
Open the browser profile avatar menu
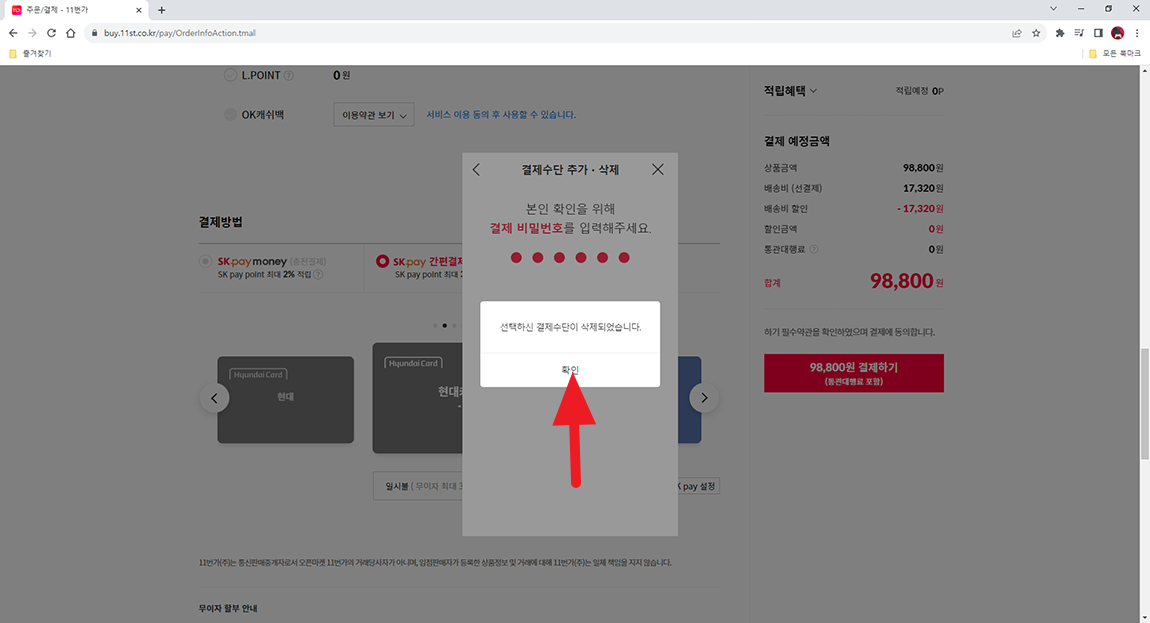[x=1117, y=32]
